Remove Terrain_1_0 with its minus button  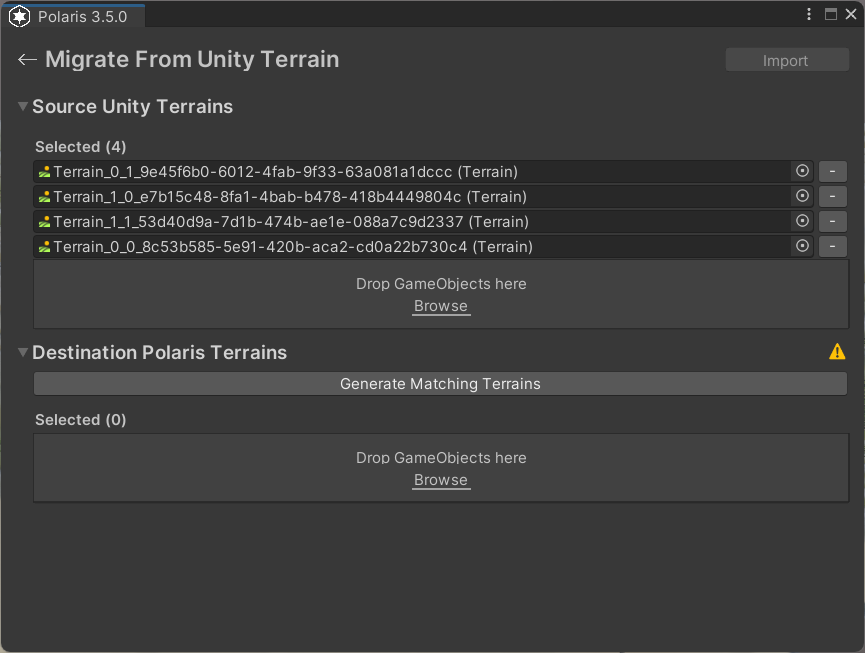832,196
